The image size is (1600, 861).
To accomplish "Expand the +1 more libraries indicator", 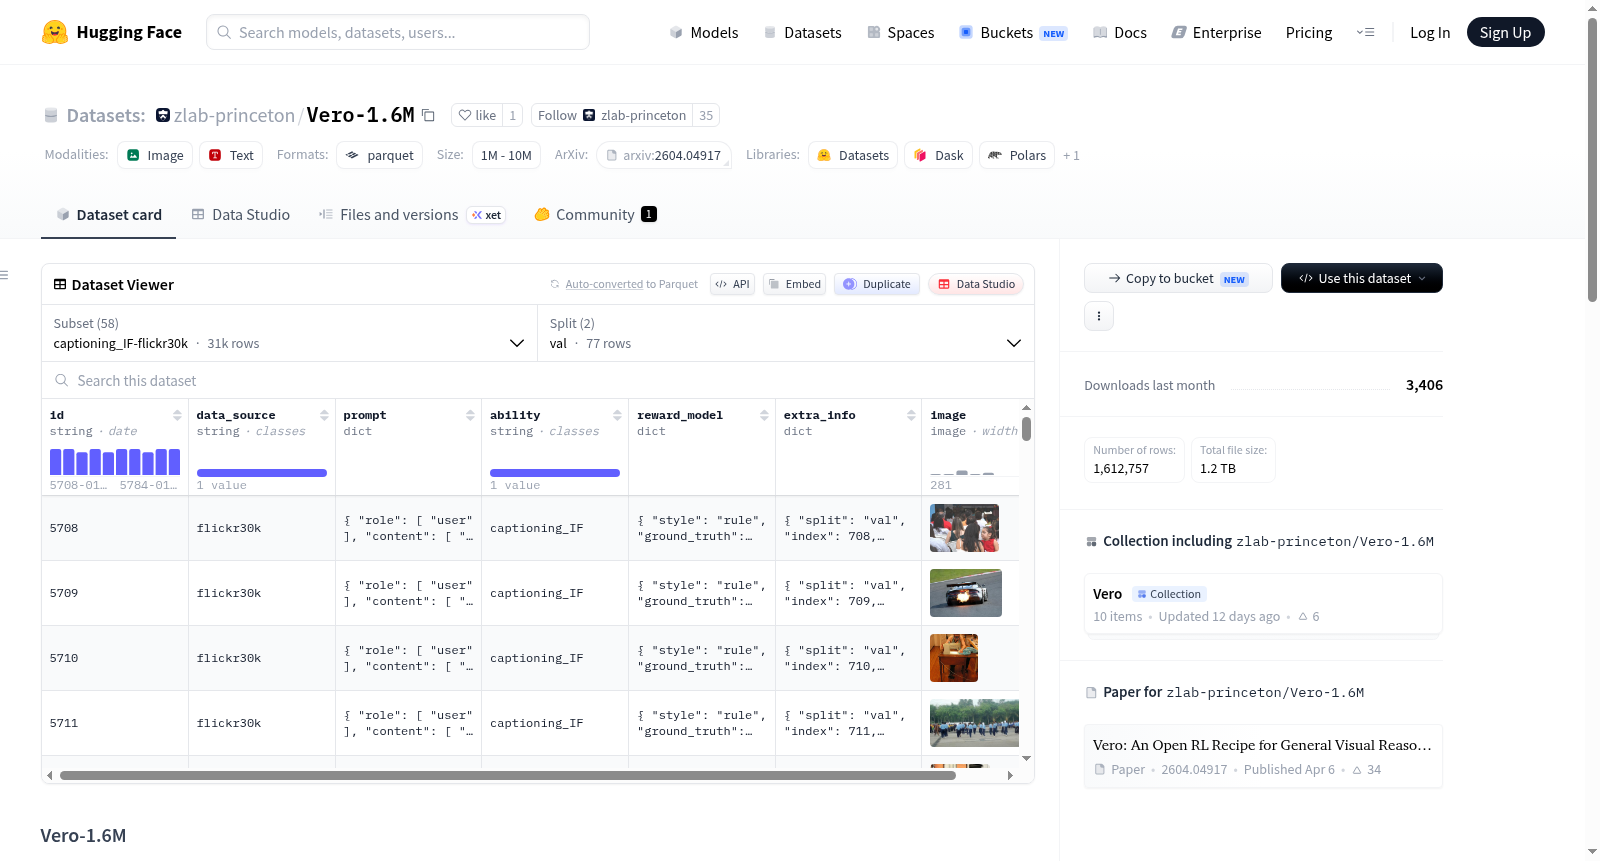I will click(1071, 155).
